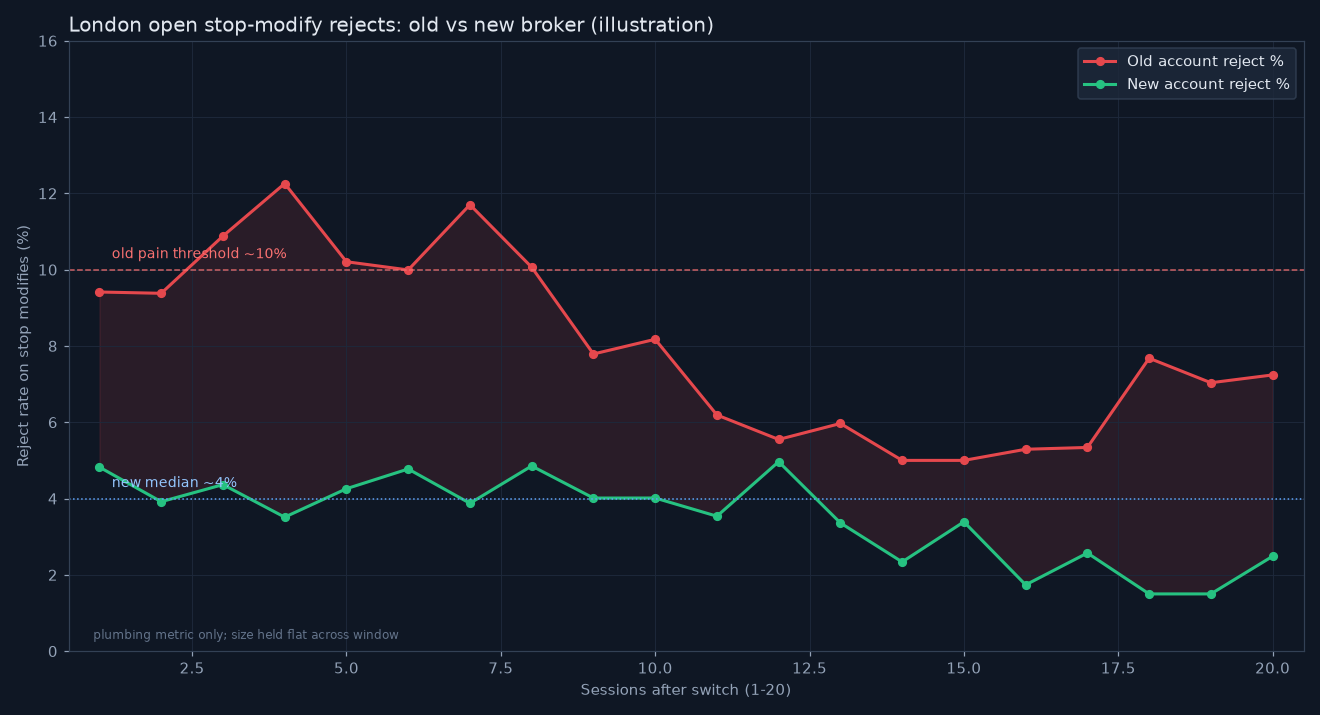Click the red data point at session 7

470,206
